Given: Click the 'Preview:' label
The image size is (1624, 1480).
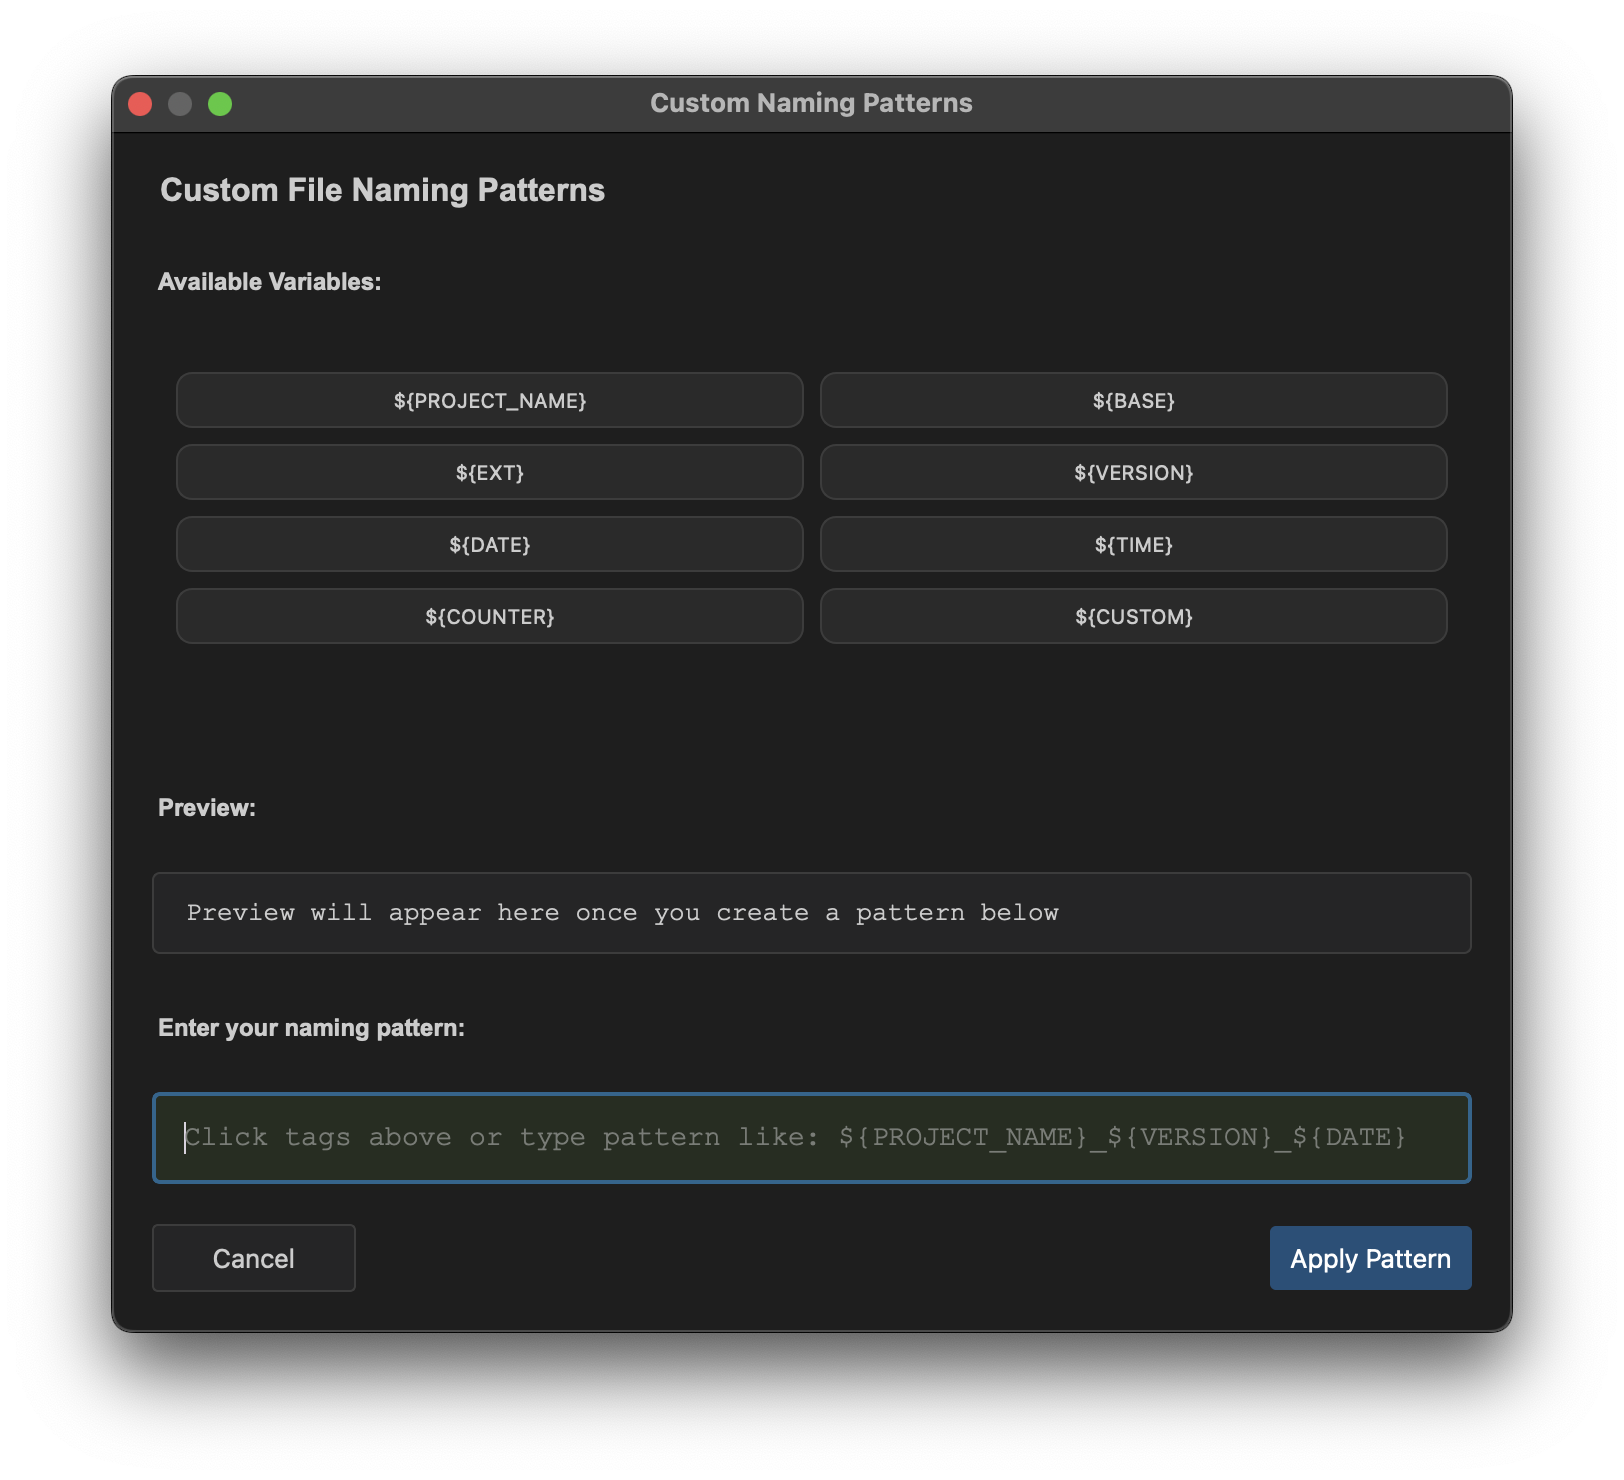Looking at the screenshot, I should click(x=207, y=808).
